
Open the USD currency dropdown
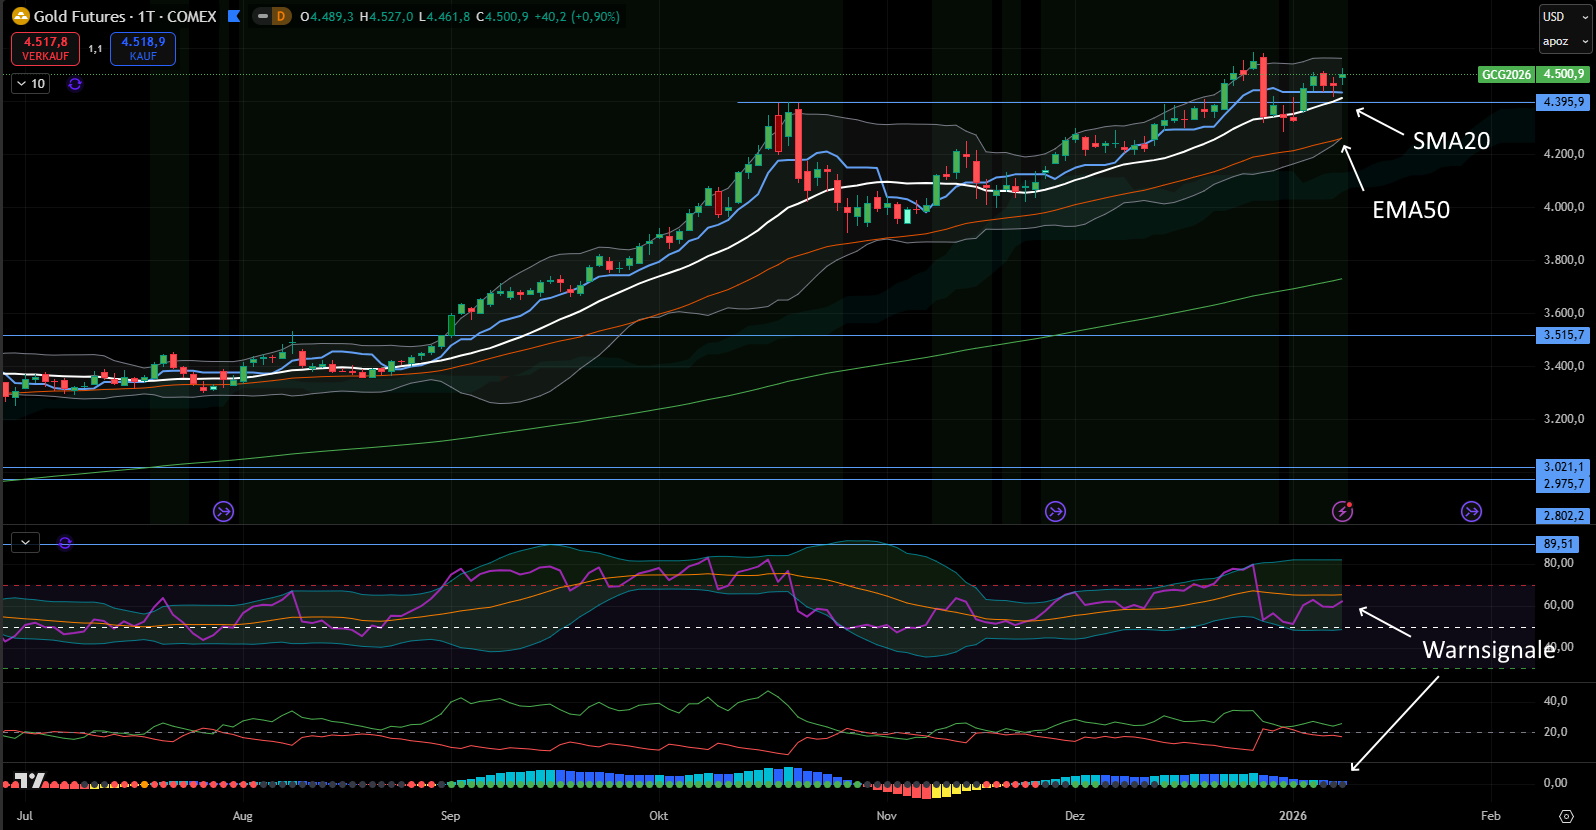(x=1564, y=16)
